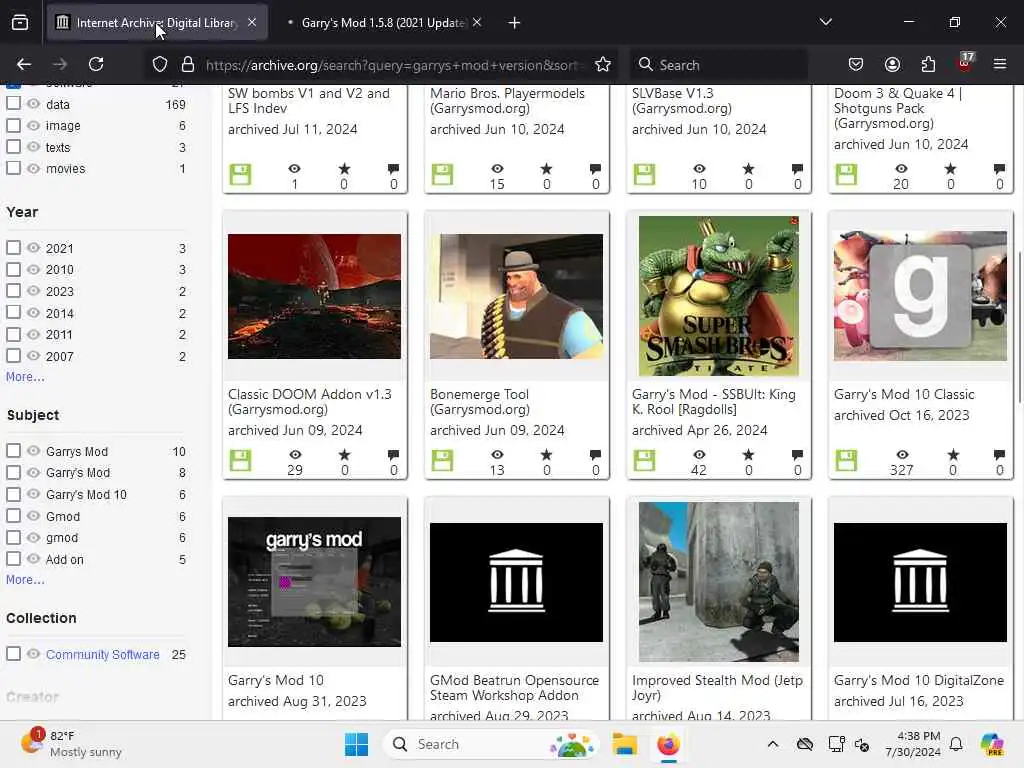Open clock showing 4:38 PM 7/30/2024
The image size is (1024, 768).
coord(912,744)
